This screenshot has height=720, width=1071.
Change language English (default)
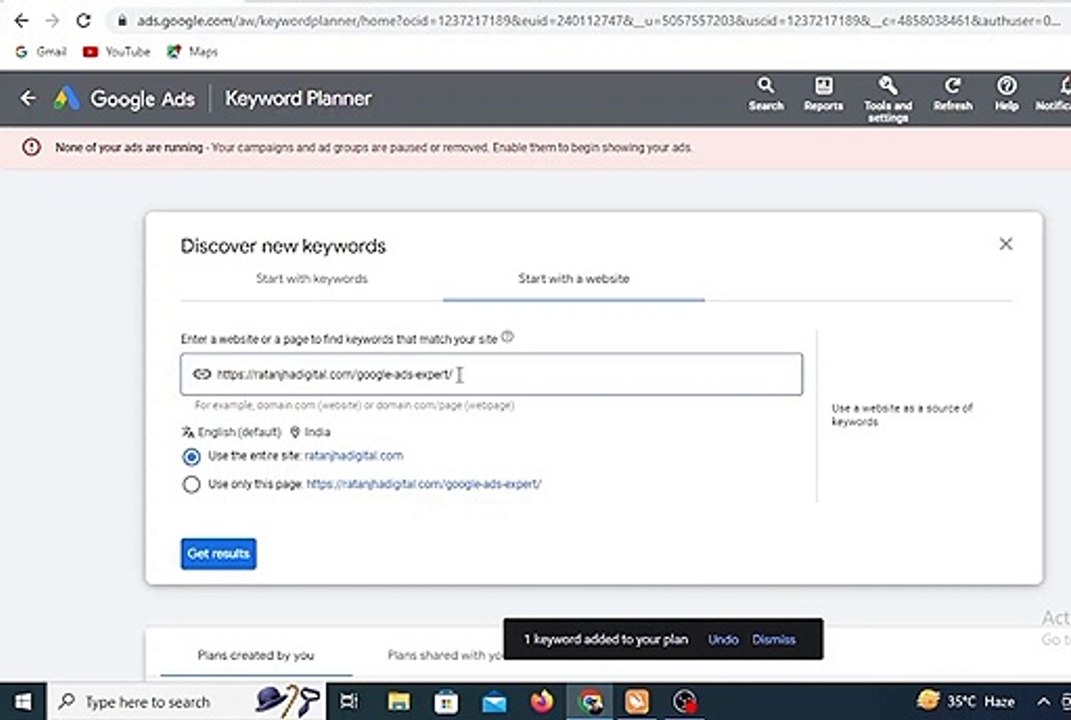pyautogui.click(x=232, y=432)
